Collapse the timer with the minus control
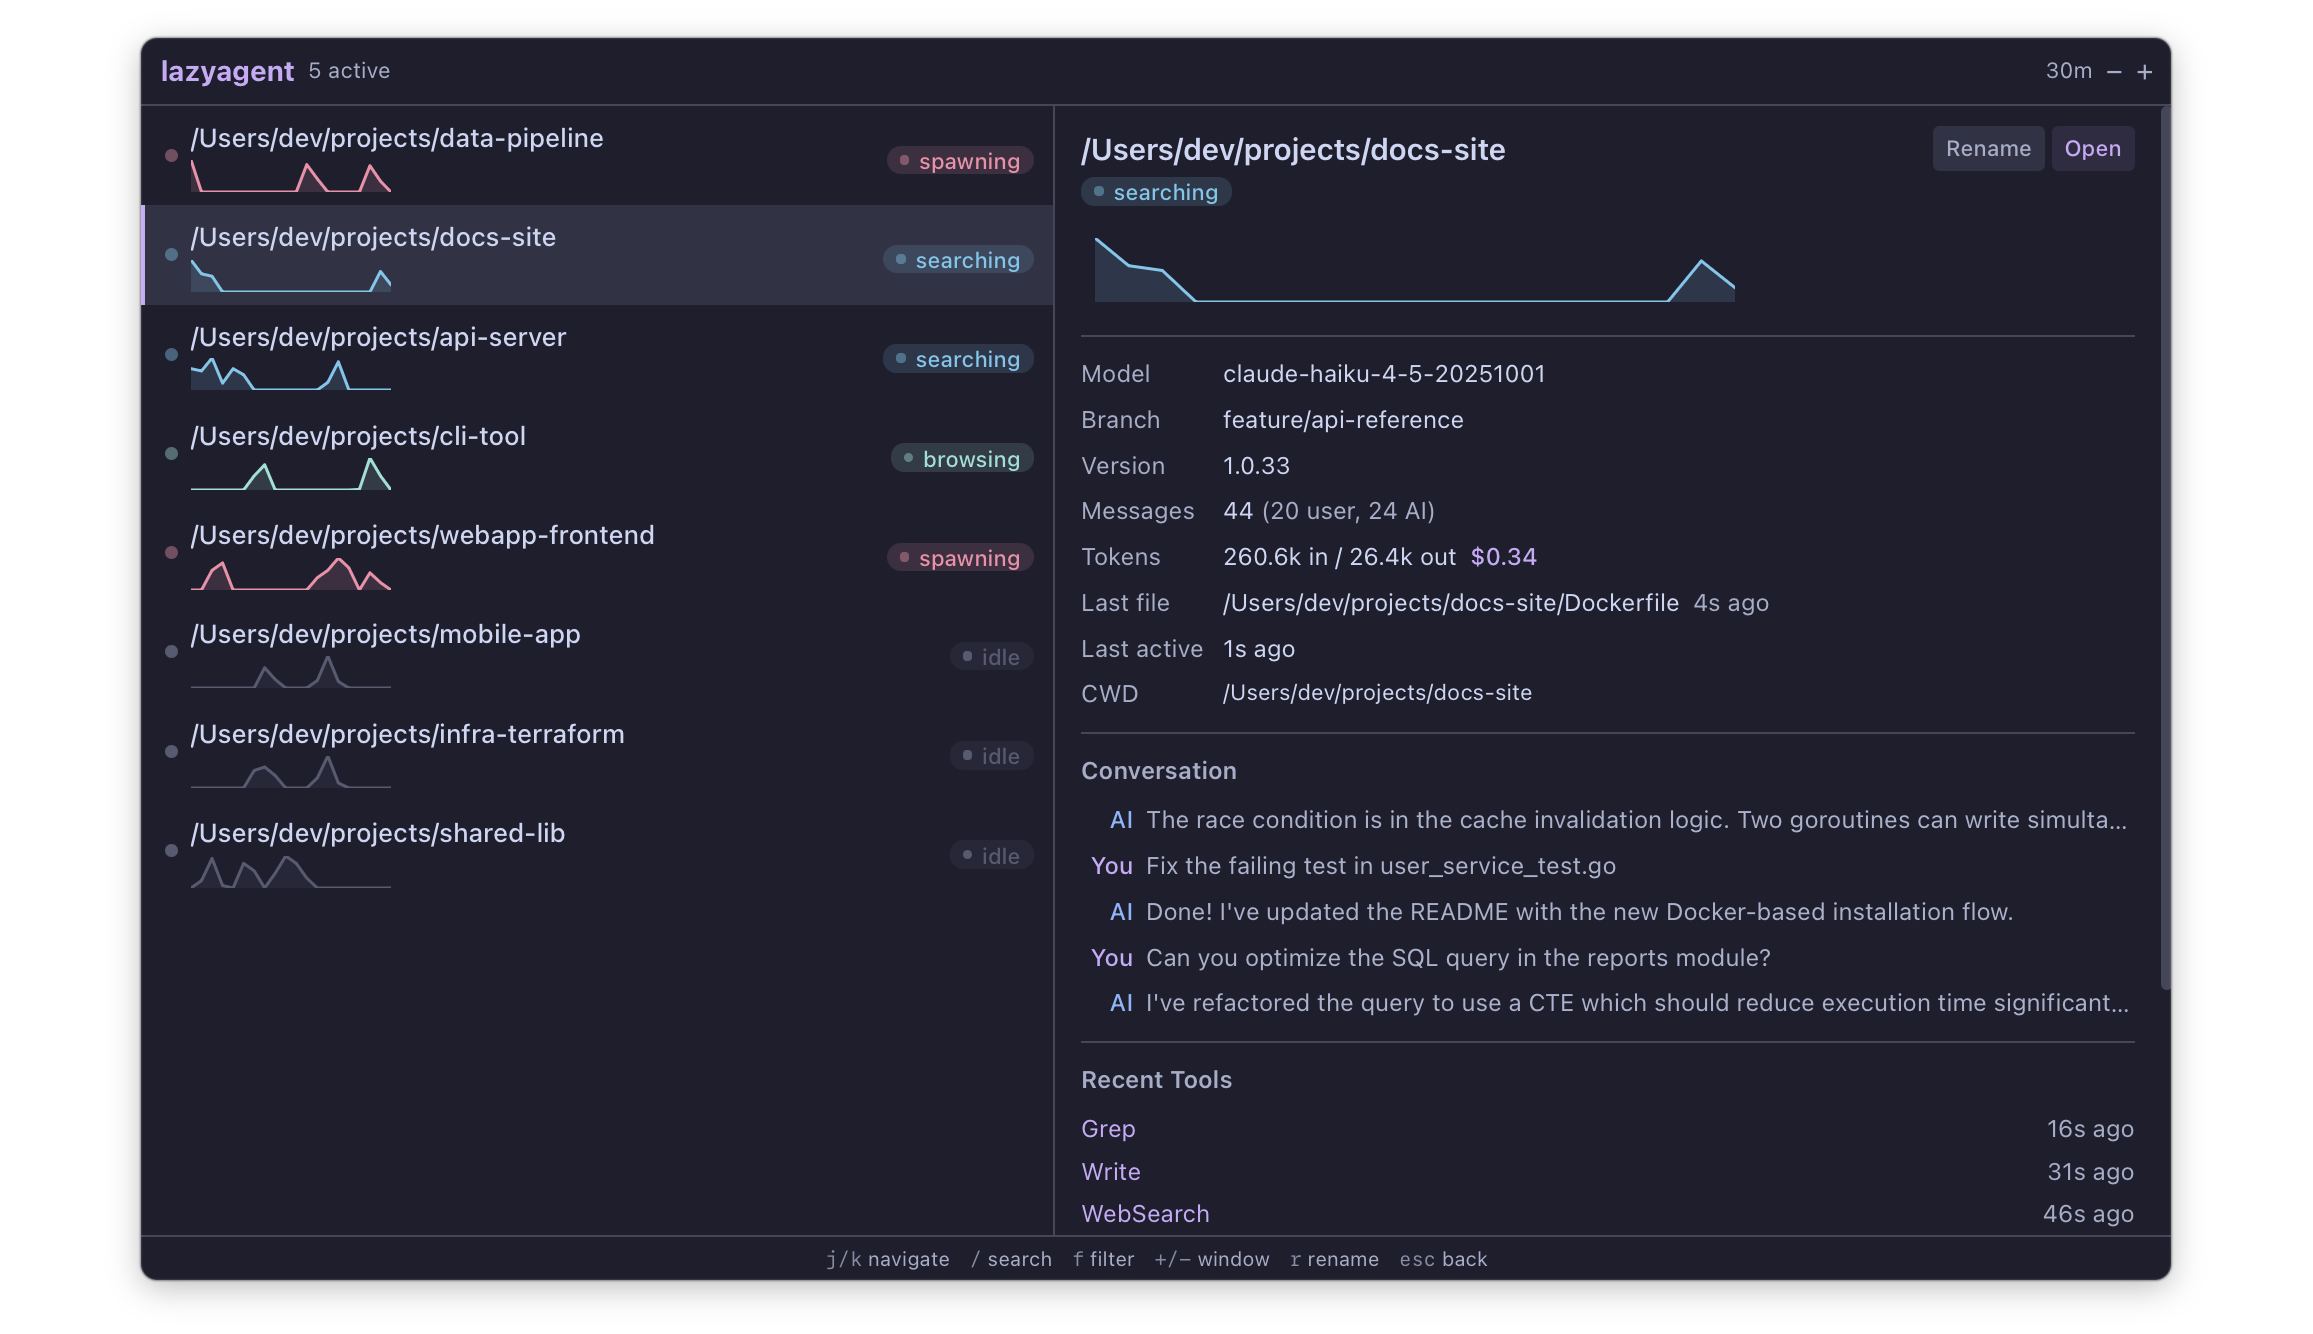 coord(2114,71)
